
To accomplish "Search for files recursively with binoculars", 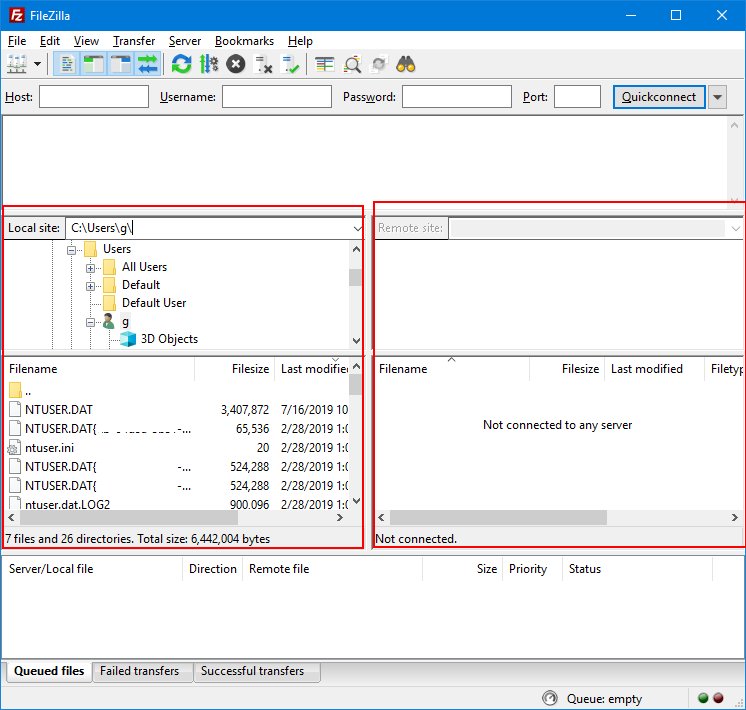I will point(406,64).
